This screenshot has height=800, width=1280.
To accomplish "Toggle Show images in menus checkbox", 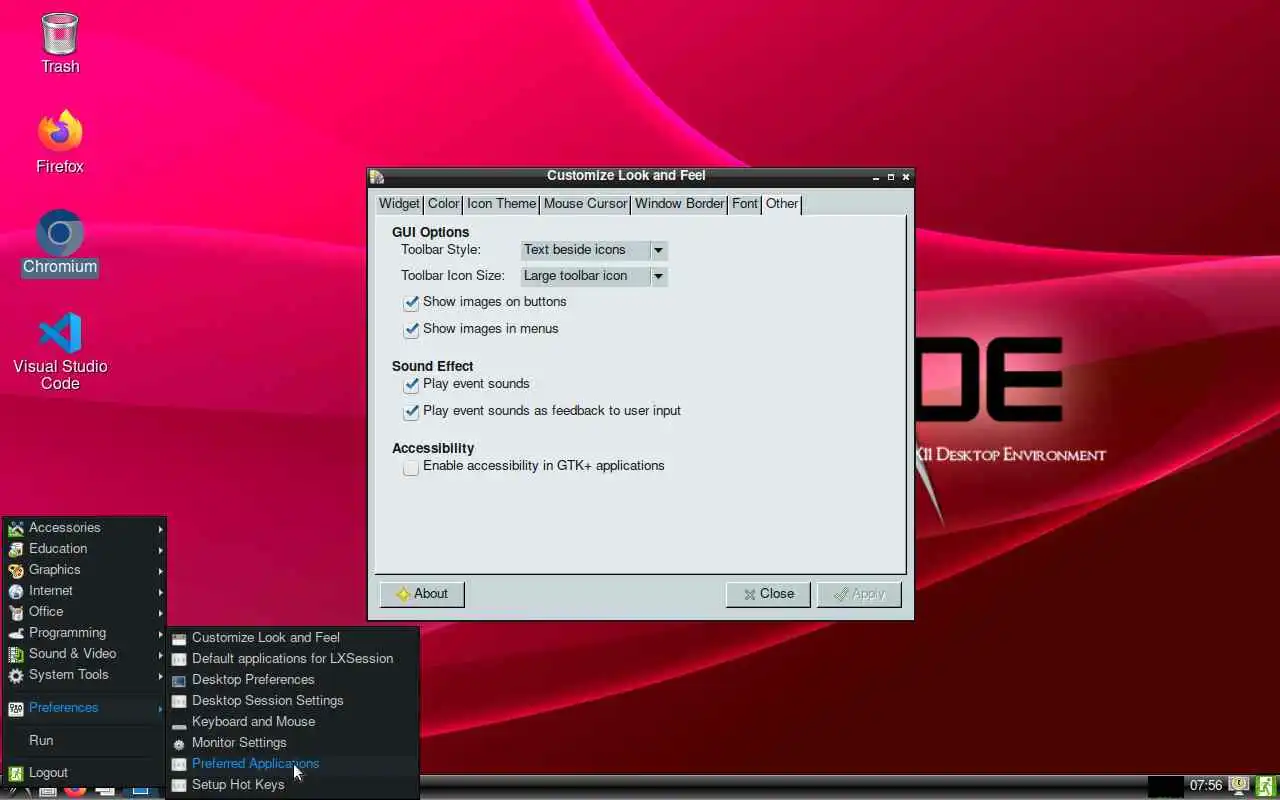I will pos(411,330).
